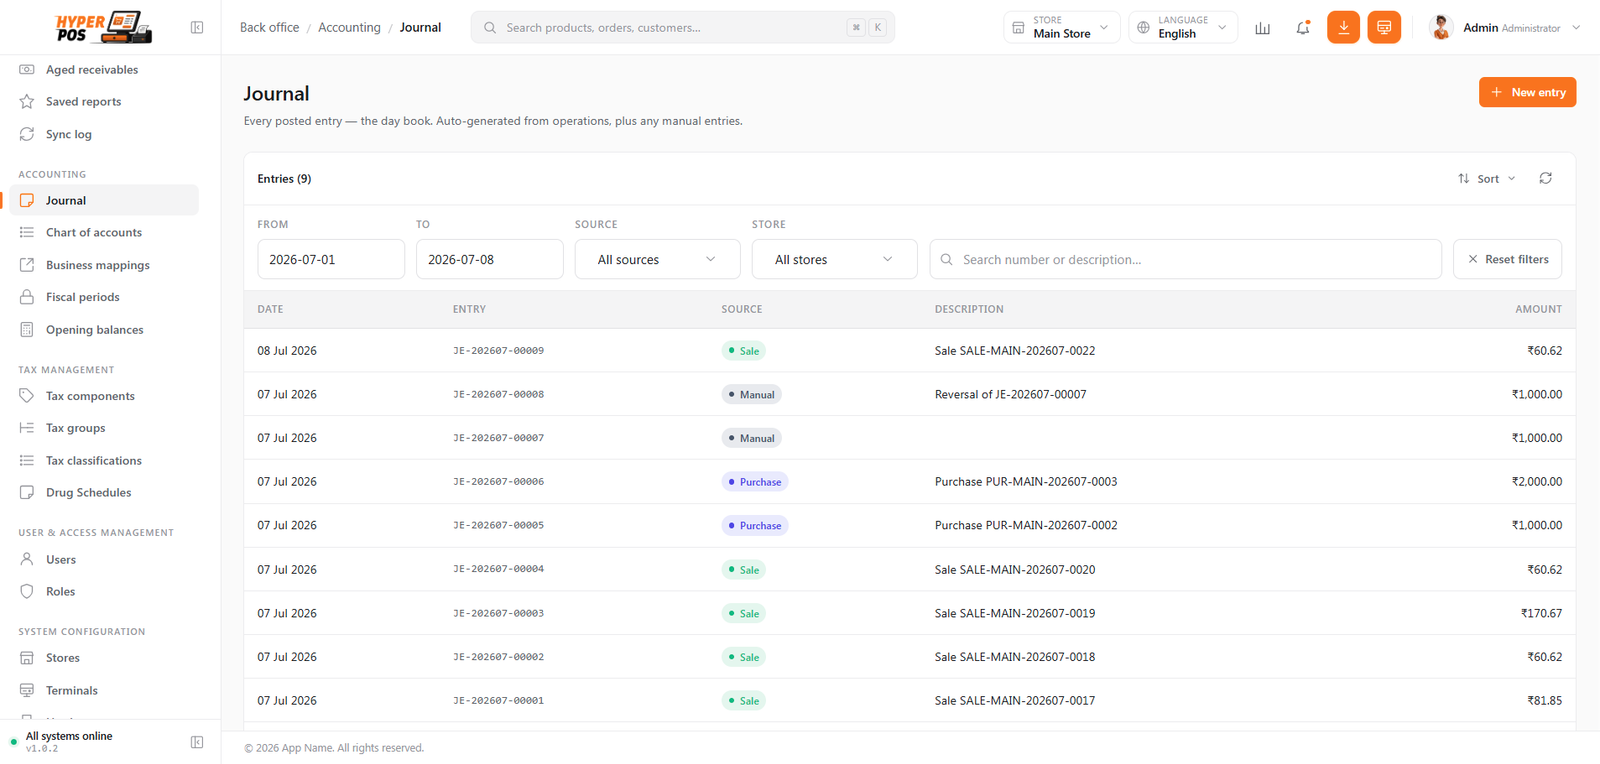Click the Business mappings icon

point(27,265)
